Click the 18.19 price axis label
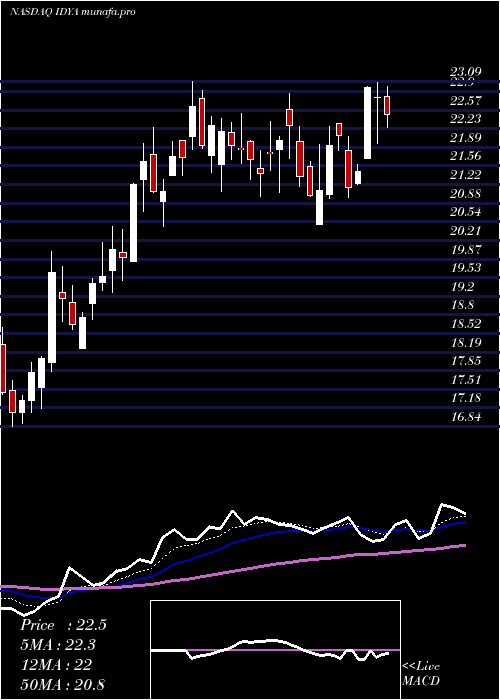This screenshot has height=700, width=500. pyautogui.click(x=465, y=342)
